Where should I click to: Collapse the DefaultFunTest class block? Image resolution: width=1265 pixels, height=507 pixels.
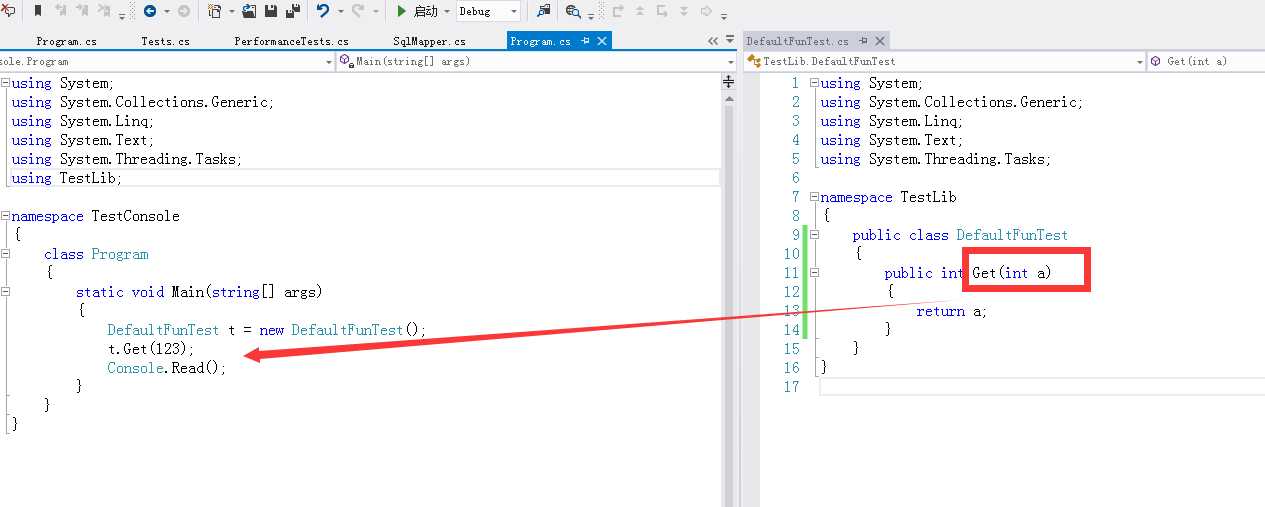tap(814, 235)
